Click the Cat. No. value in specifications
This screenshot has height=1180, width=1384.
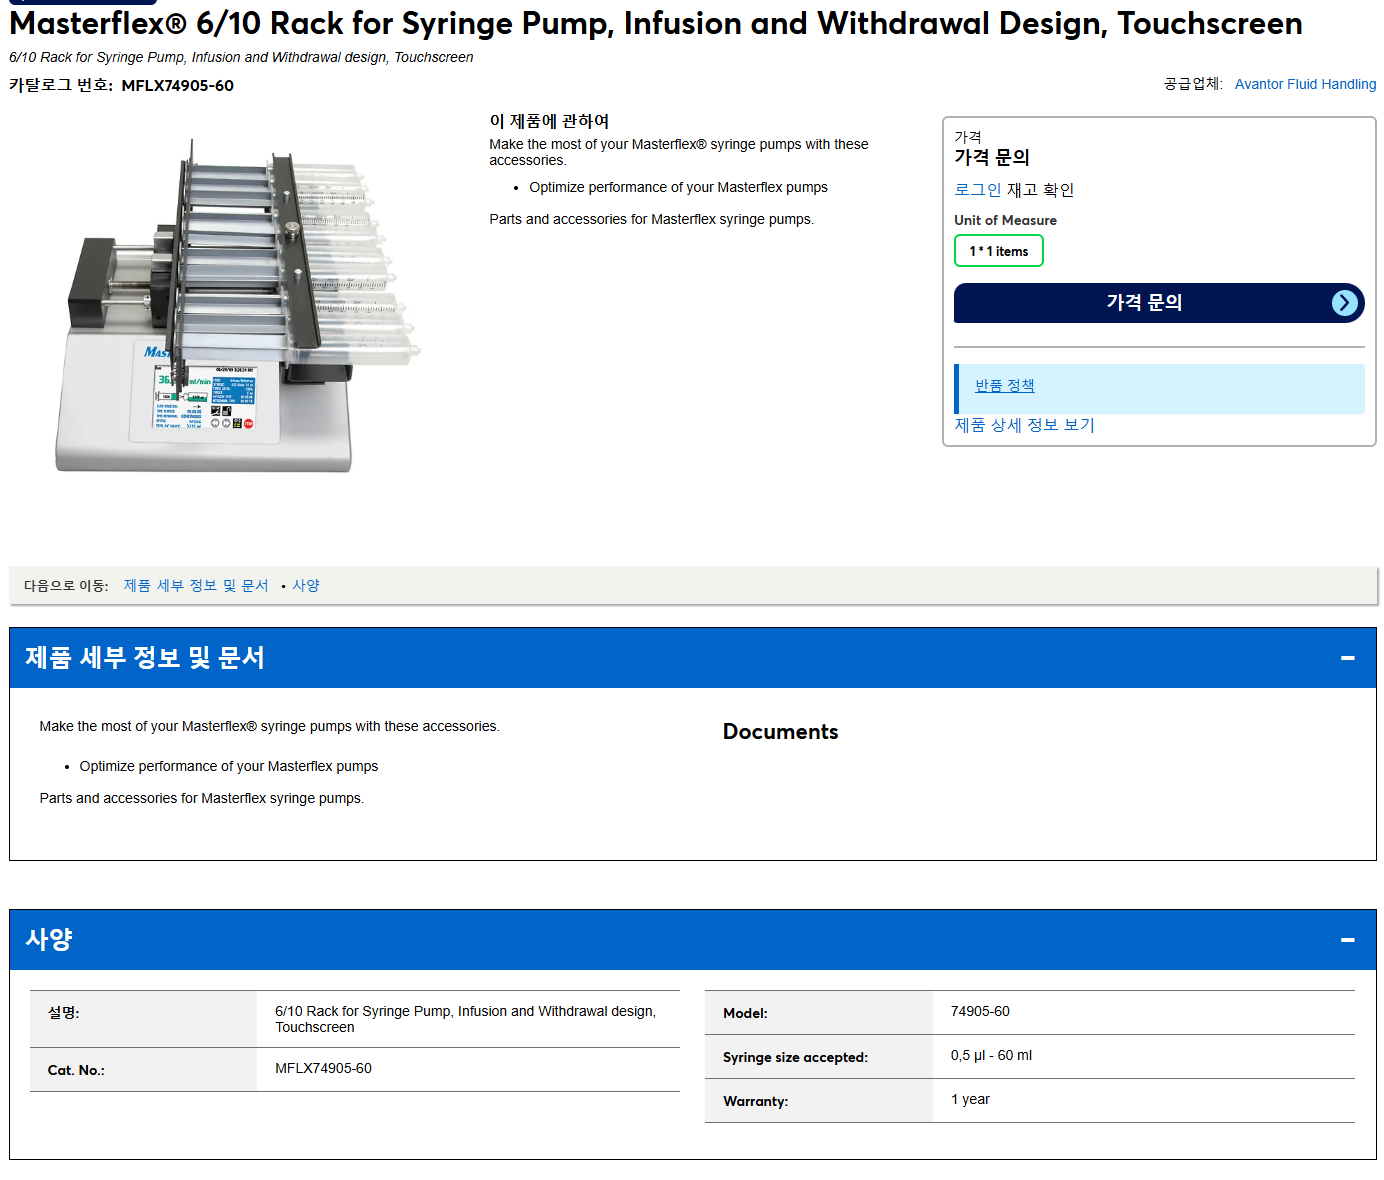point(323,1069)
